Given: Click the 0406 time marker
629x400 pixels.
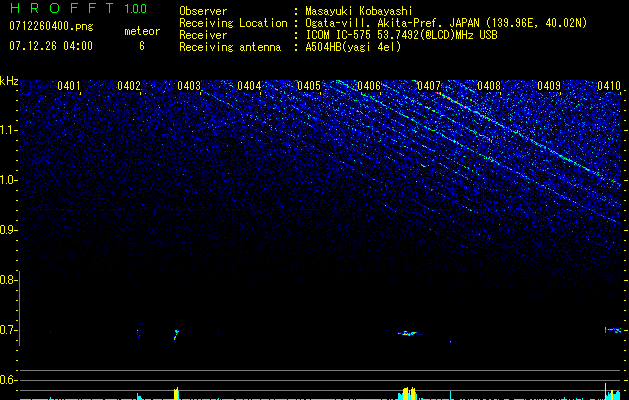Looking at the screenshot, I should pyautogui.click(x=369, y=86).
